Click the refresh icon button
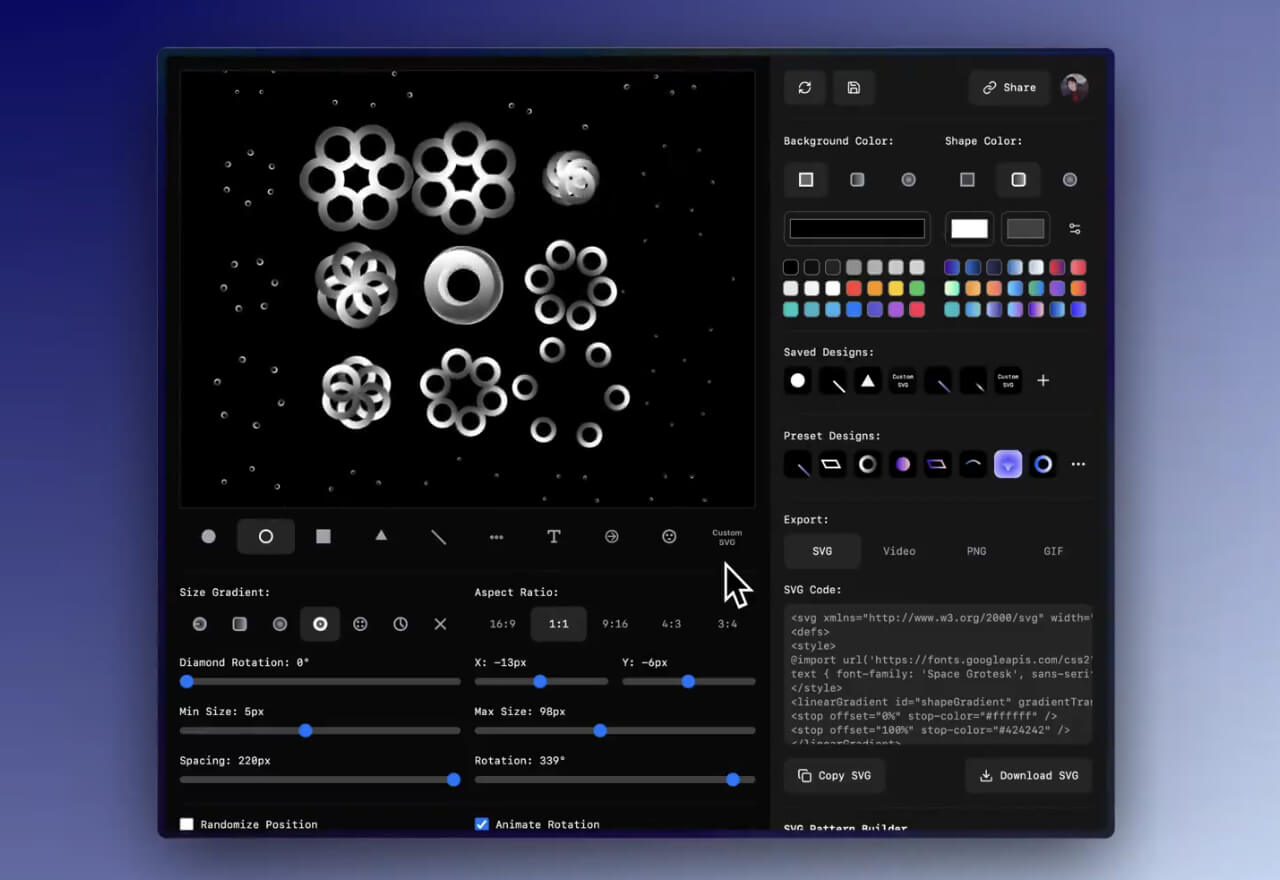 tap(804, 88)
